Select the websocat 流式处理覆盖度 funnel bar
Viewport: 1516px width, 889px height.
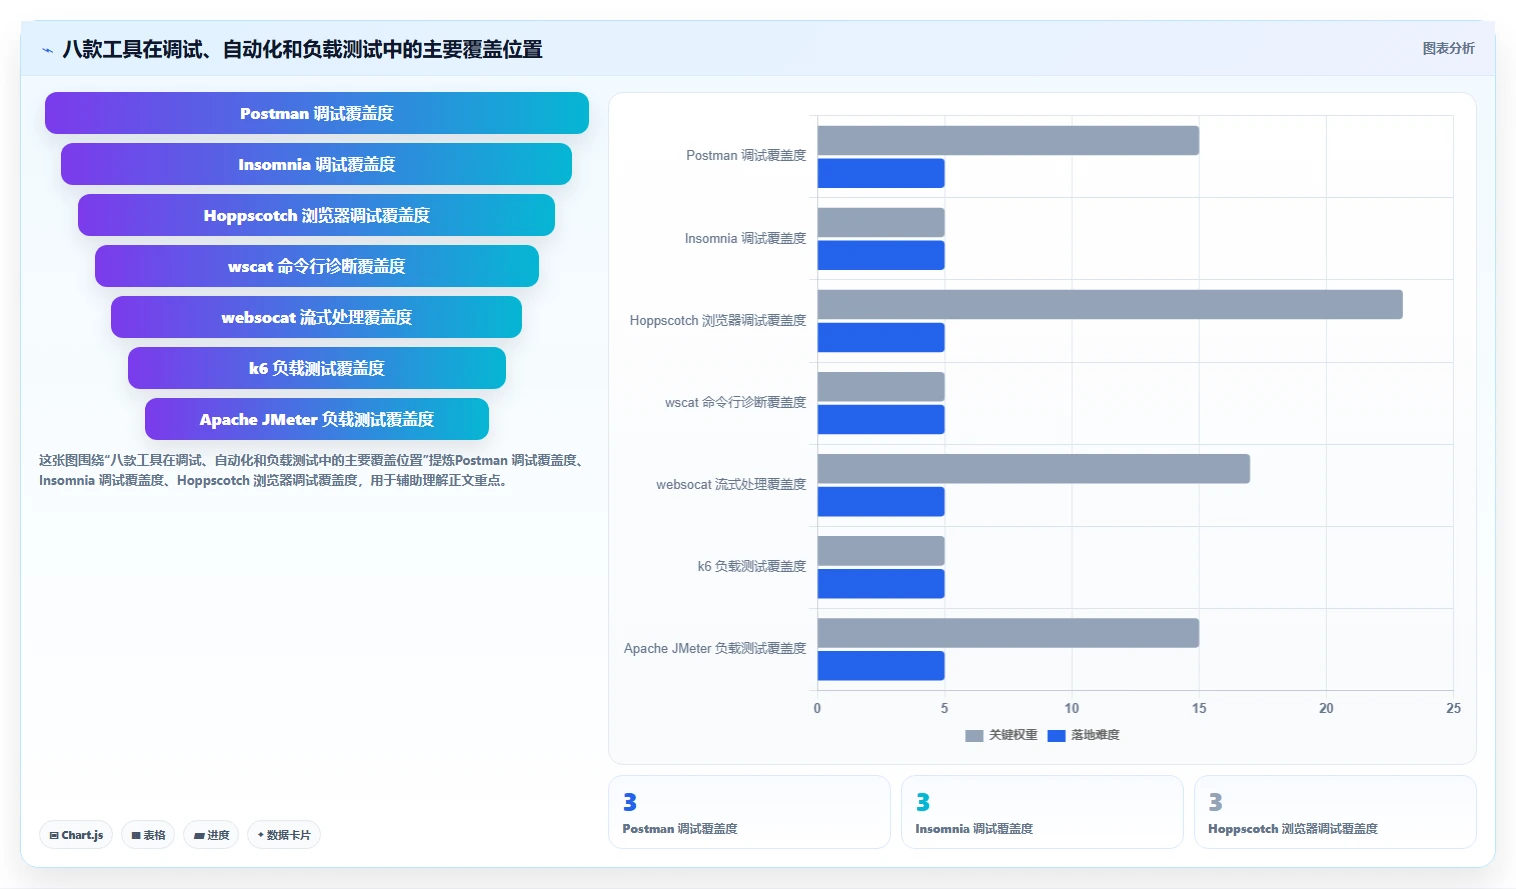point(316,317)
